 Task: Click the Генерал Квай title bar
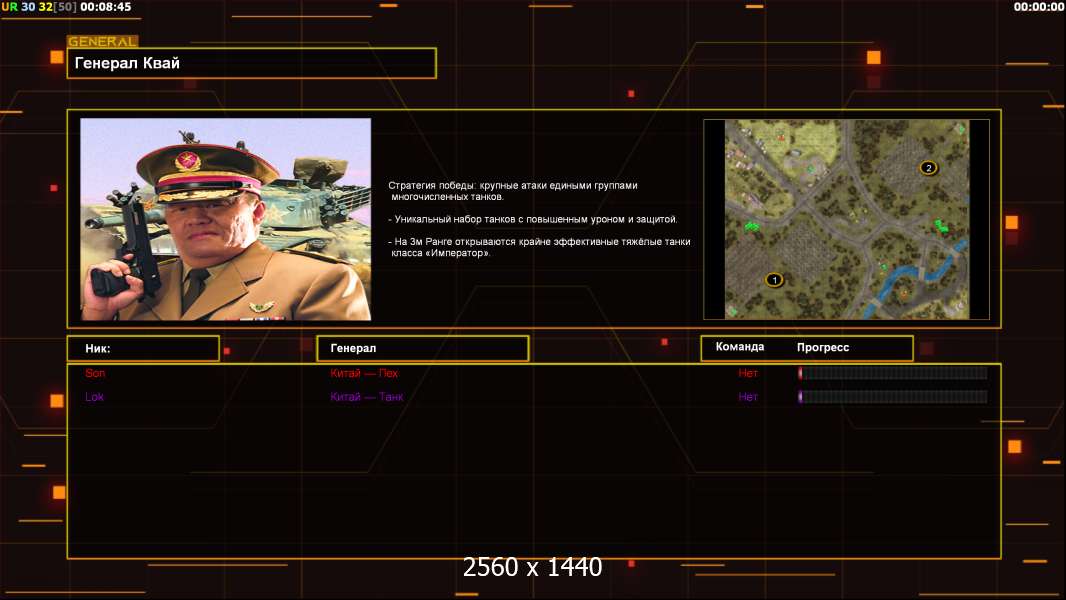(251, 63)
